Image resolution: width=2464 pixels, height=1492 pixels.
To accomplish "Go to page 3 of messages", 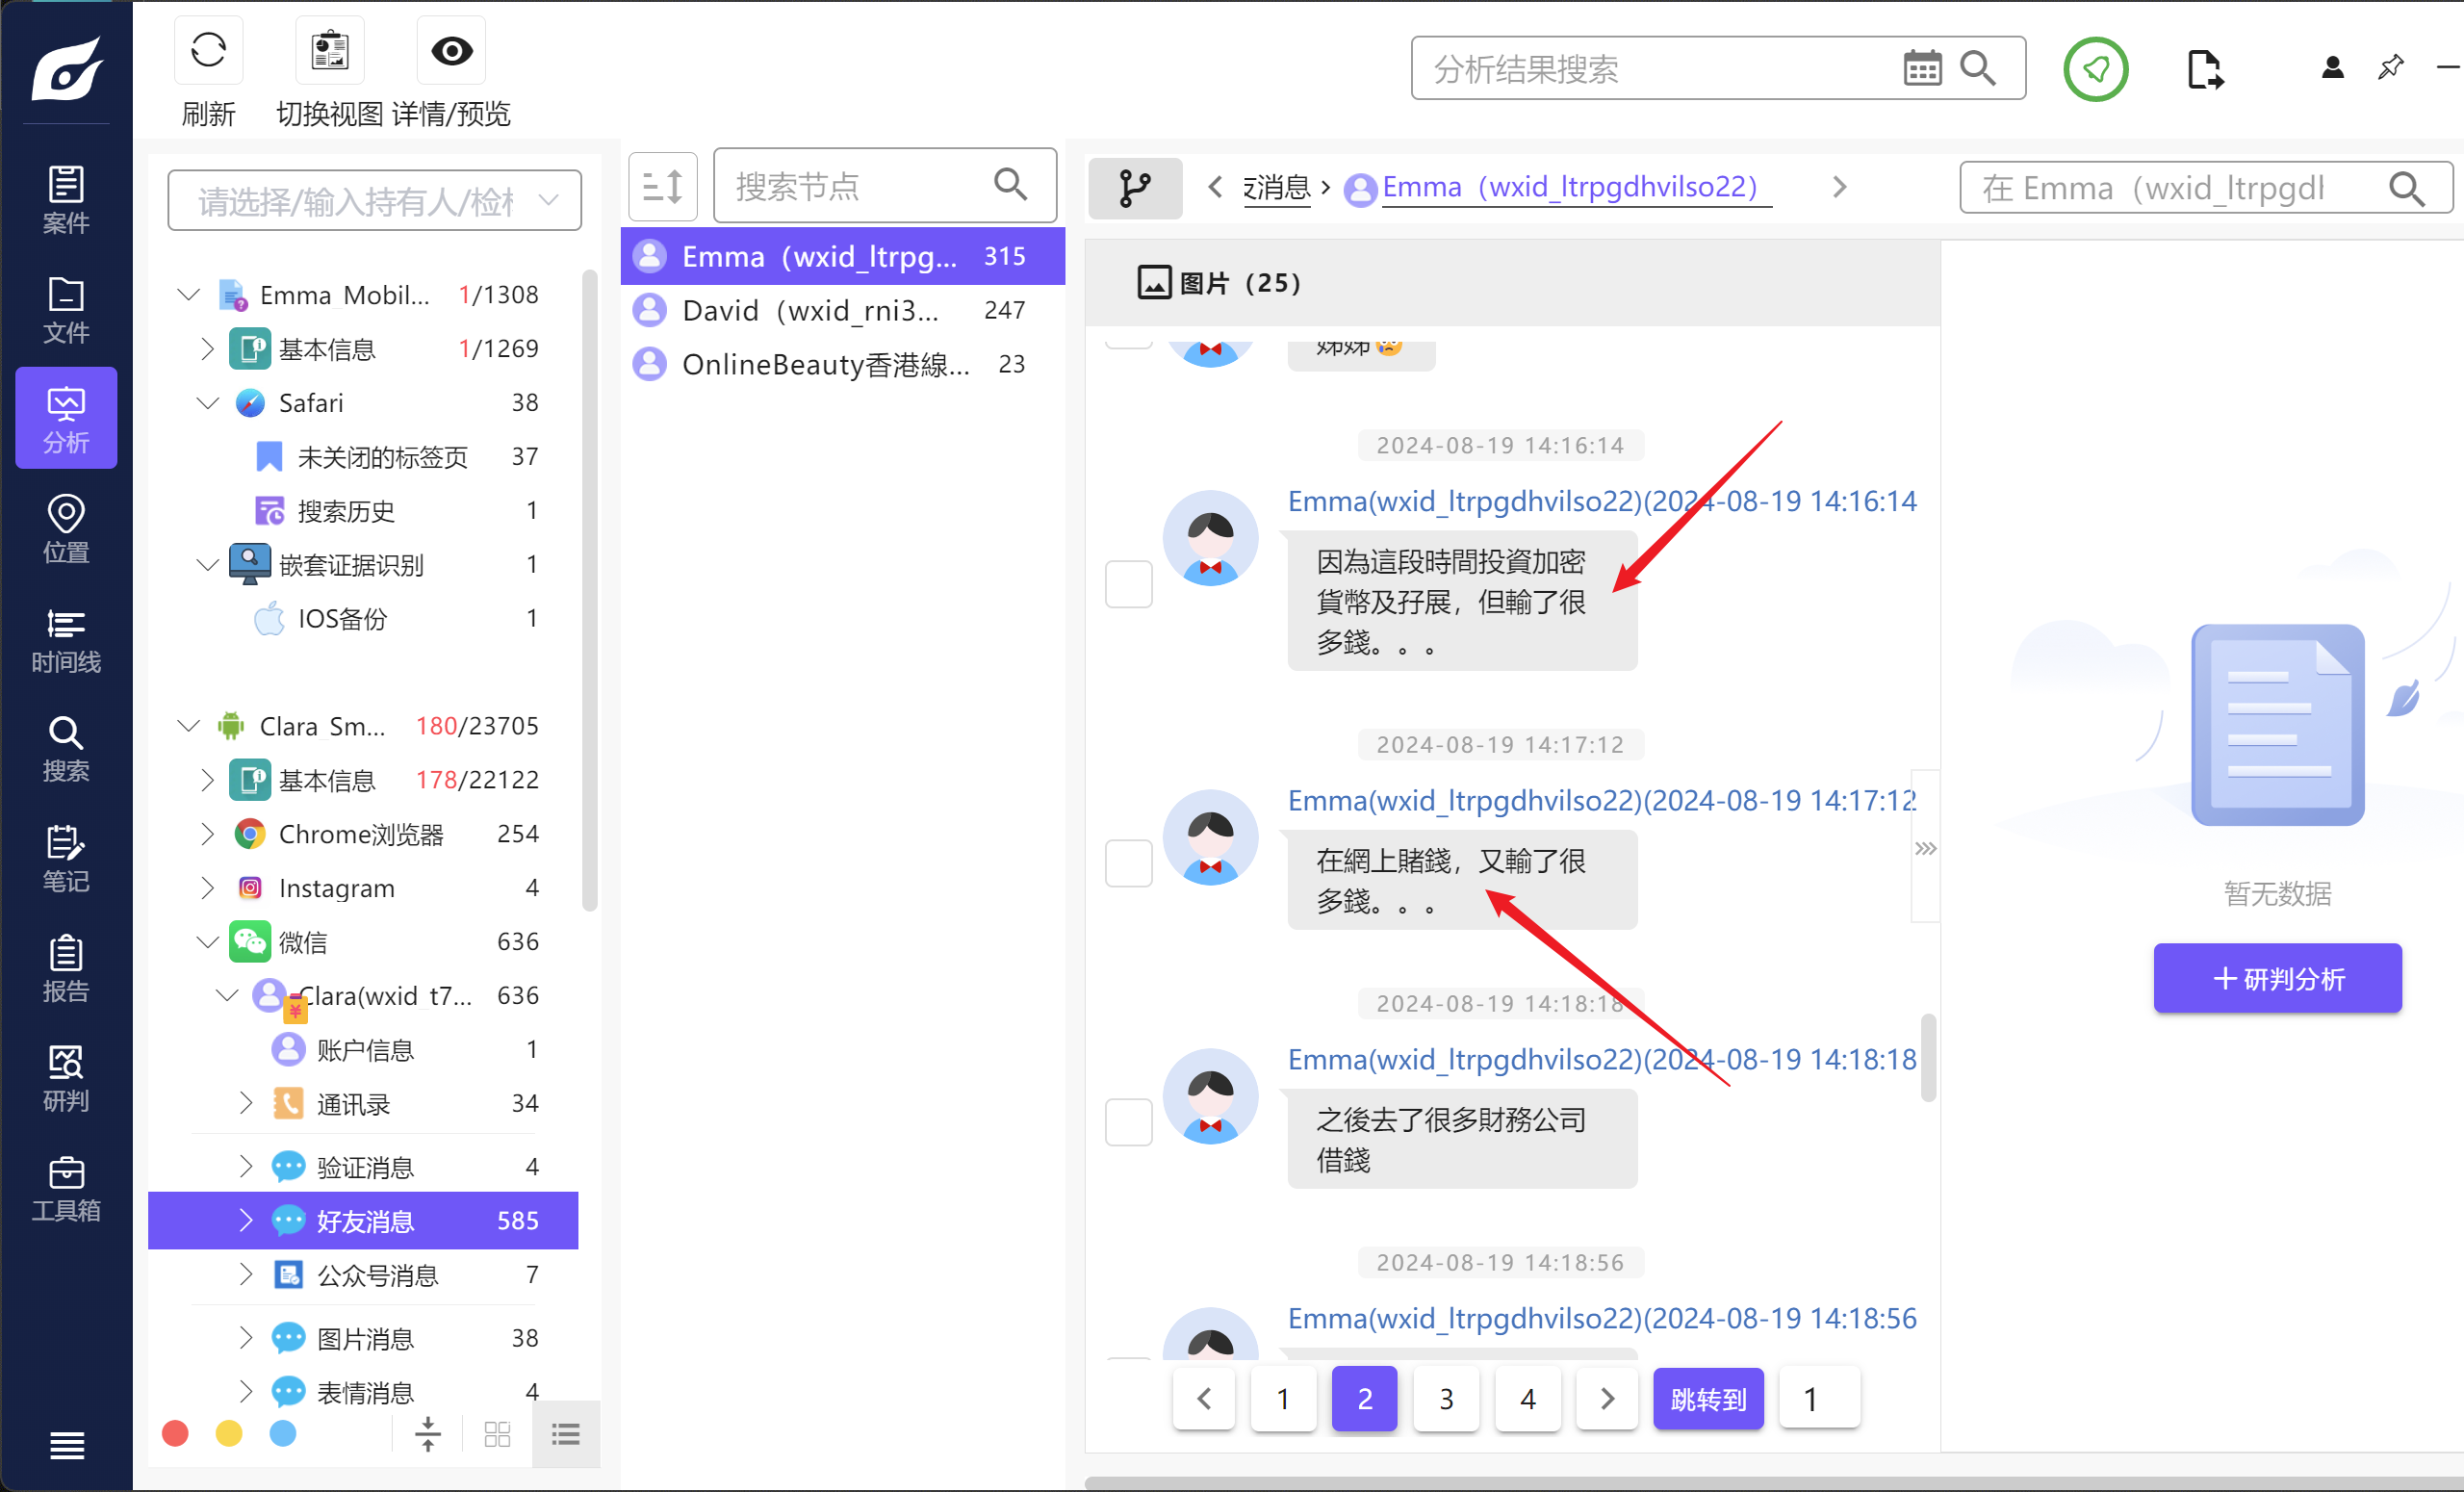I will (1446, 1398).
